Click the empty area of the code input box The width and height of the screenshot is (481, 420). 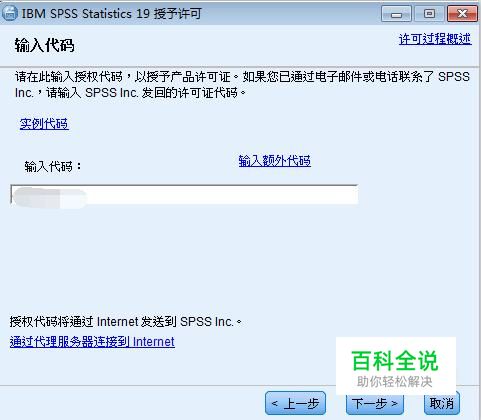pos(220,194)
